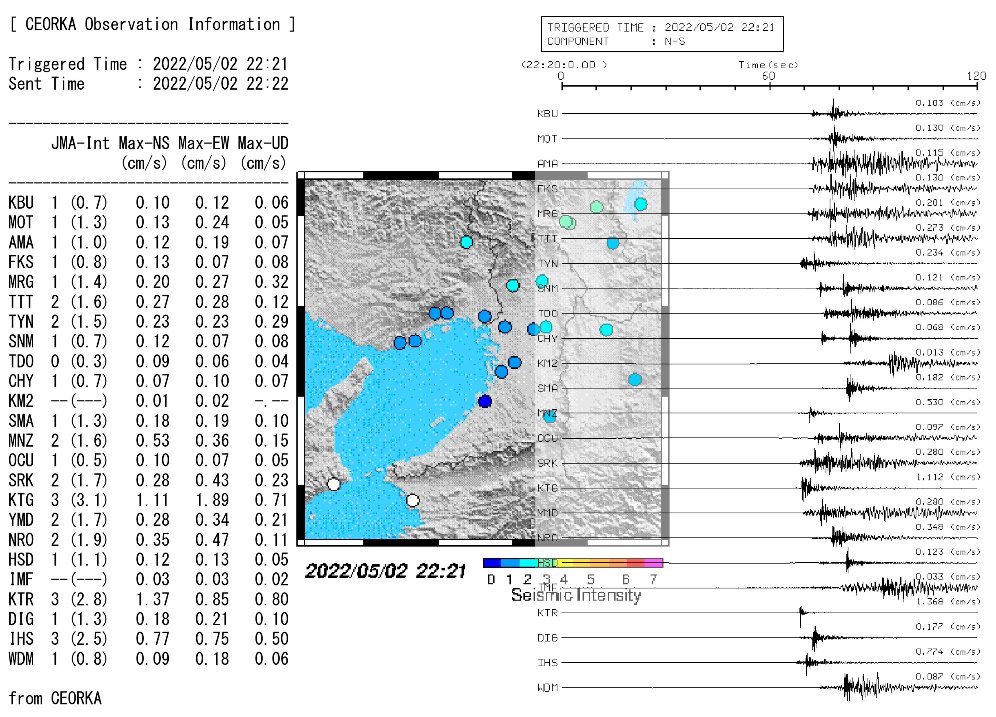Select the KM2 station code in the data table

(21, 401)
